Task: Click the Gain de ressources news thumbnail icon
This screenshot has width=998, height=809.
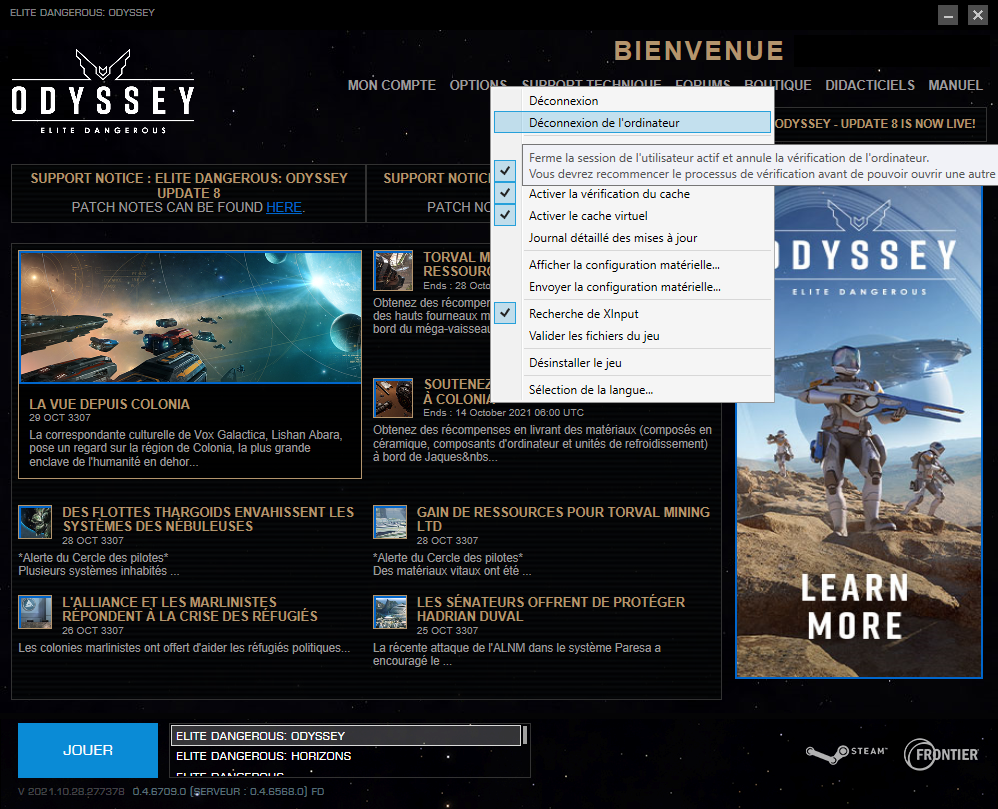Action: [x=390, y=522]
